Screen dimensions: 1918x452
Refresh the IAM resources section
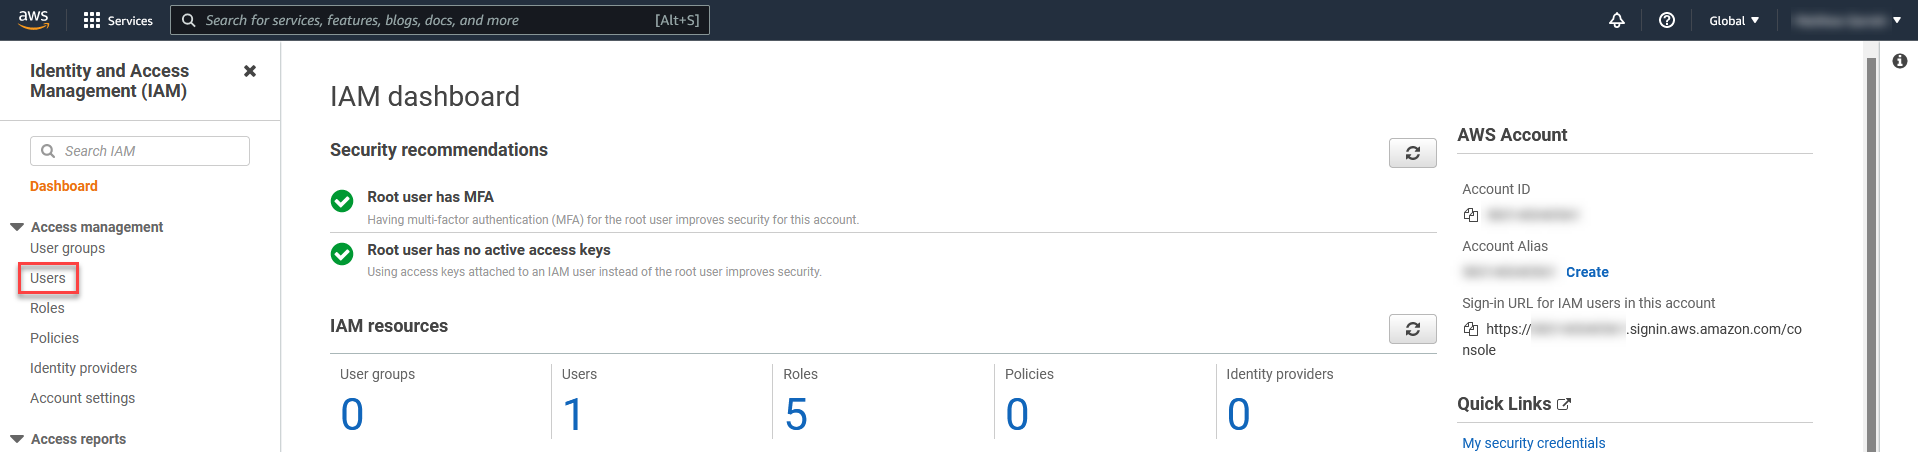click(1413, 329)
